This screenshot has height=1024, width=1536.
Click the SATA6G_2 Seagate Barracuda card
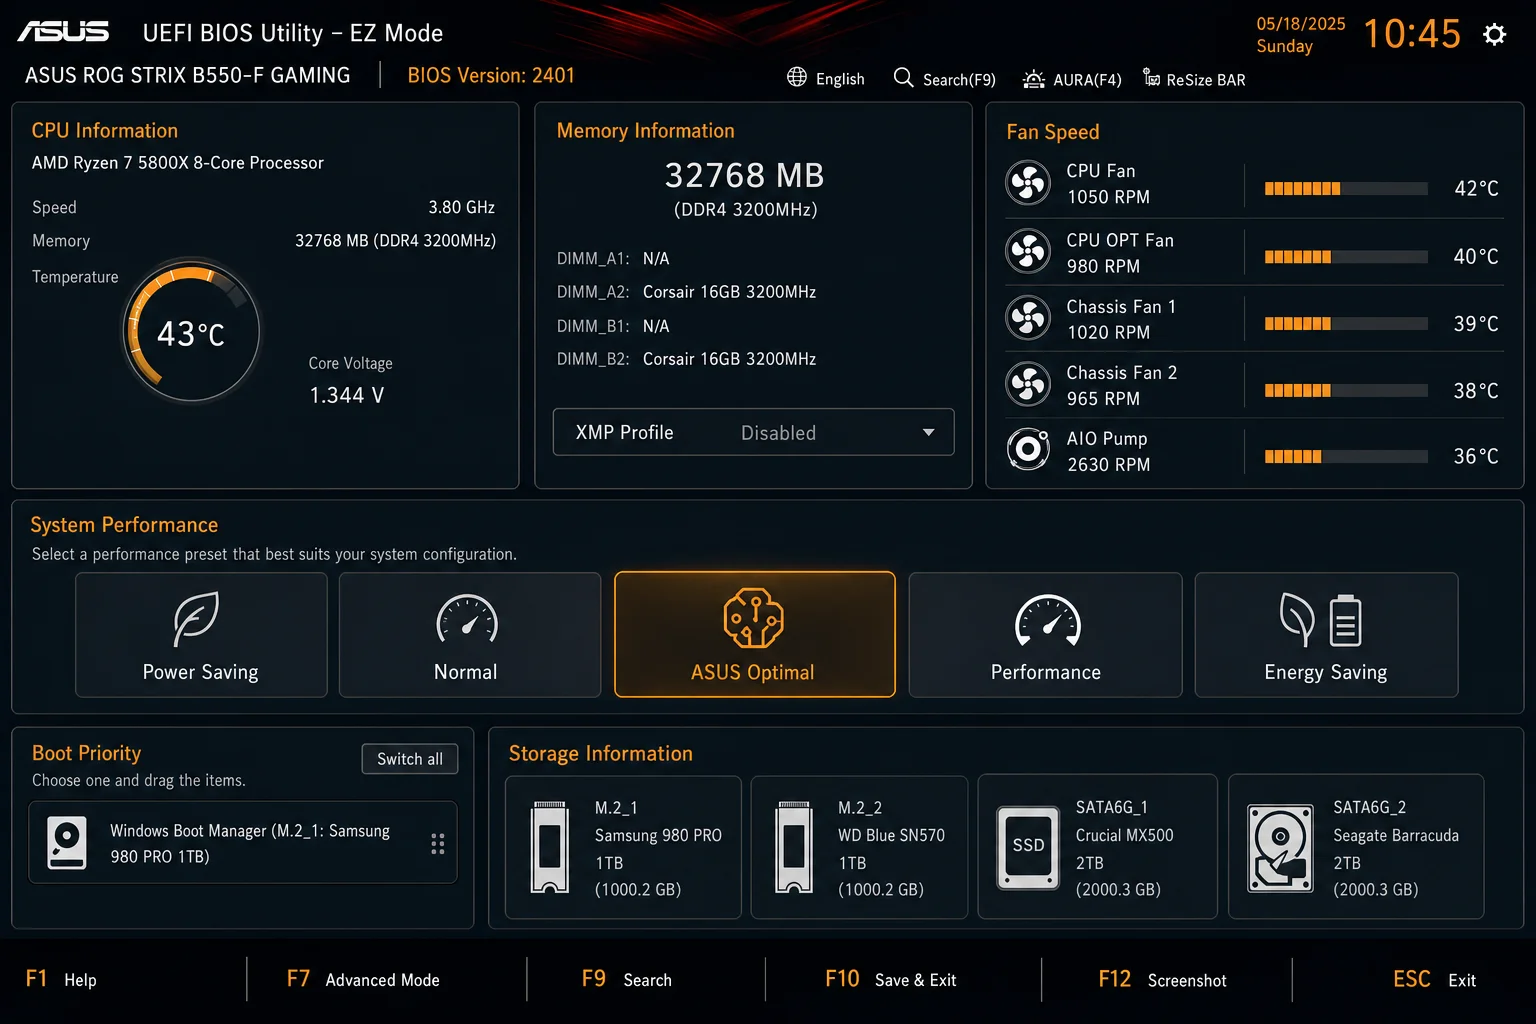tap(1356, 846)
